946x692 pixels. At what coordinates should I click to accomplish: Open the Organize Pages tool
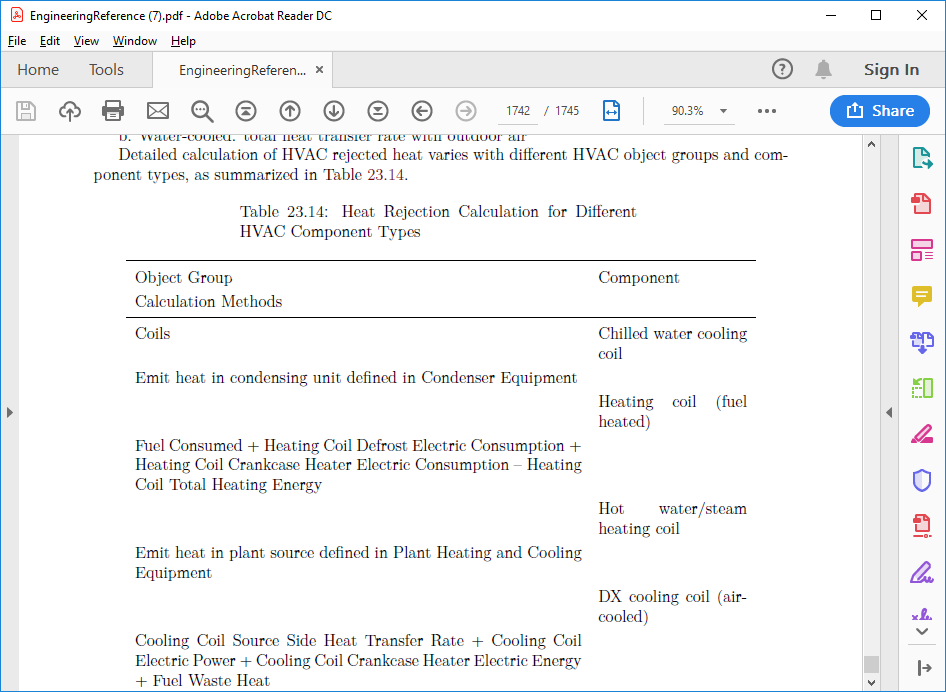[921, 250]
